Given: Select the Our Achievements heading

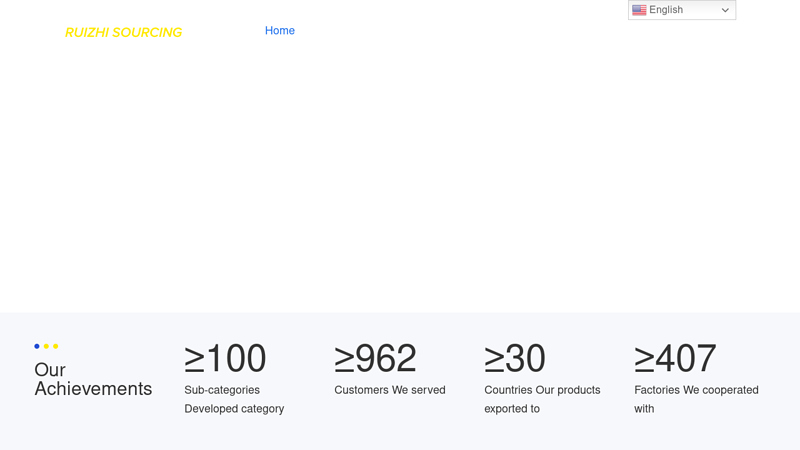Looking at the screenshot, I should point(93,379).
